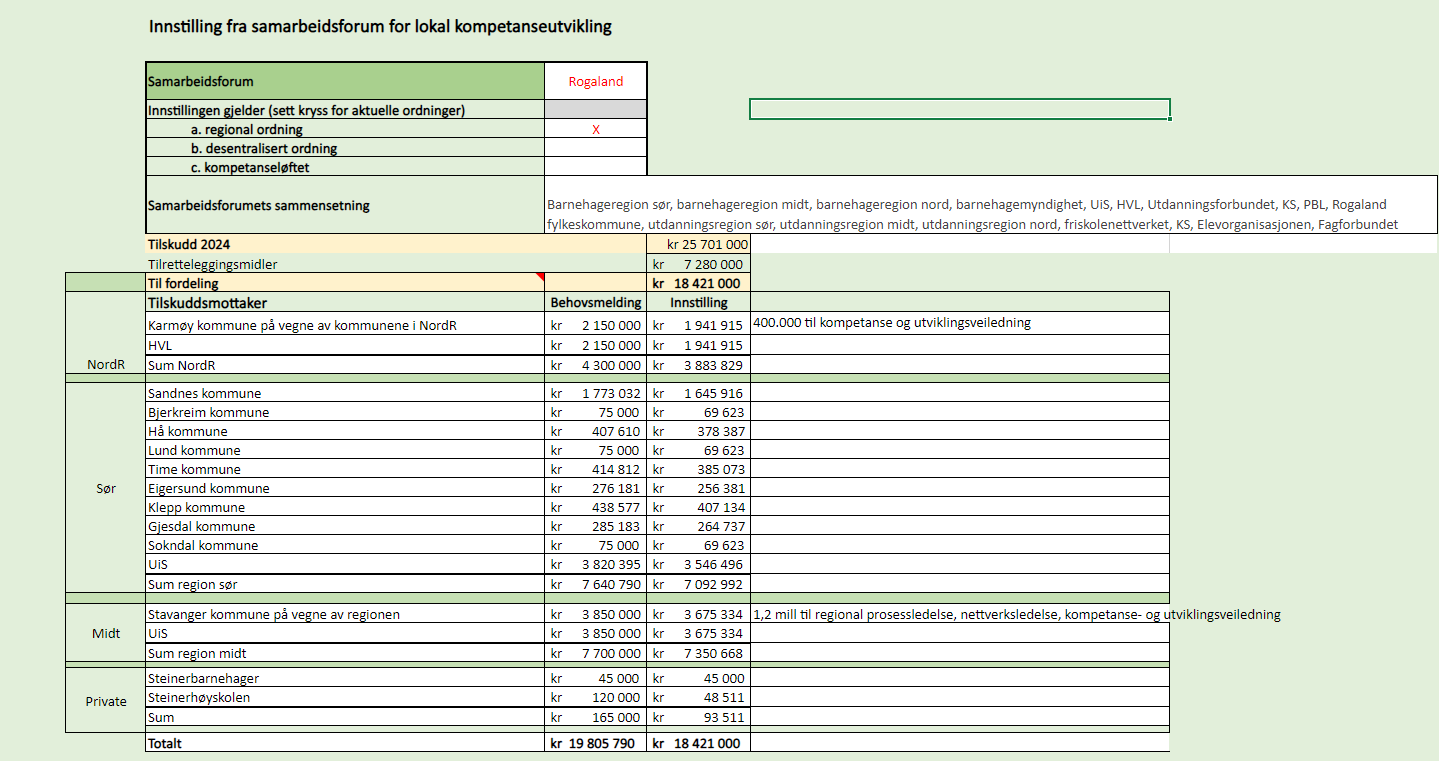1439x761 pixels.
Task: Select the Tilretteleggingsmidler amount 7 280 000
Action: pos(698,264)
